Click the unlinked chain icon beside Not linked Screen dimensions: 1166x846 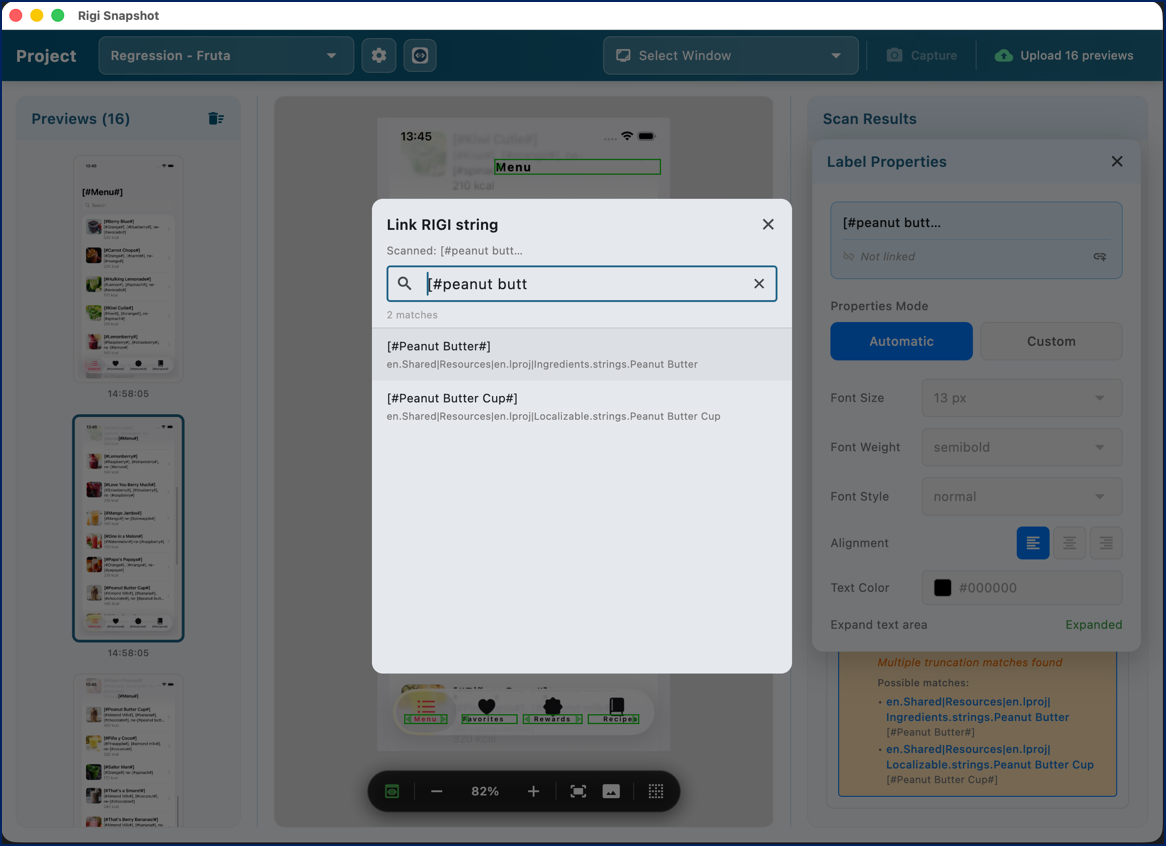[x=848, y=256]
